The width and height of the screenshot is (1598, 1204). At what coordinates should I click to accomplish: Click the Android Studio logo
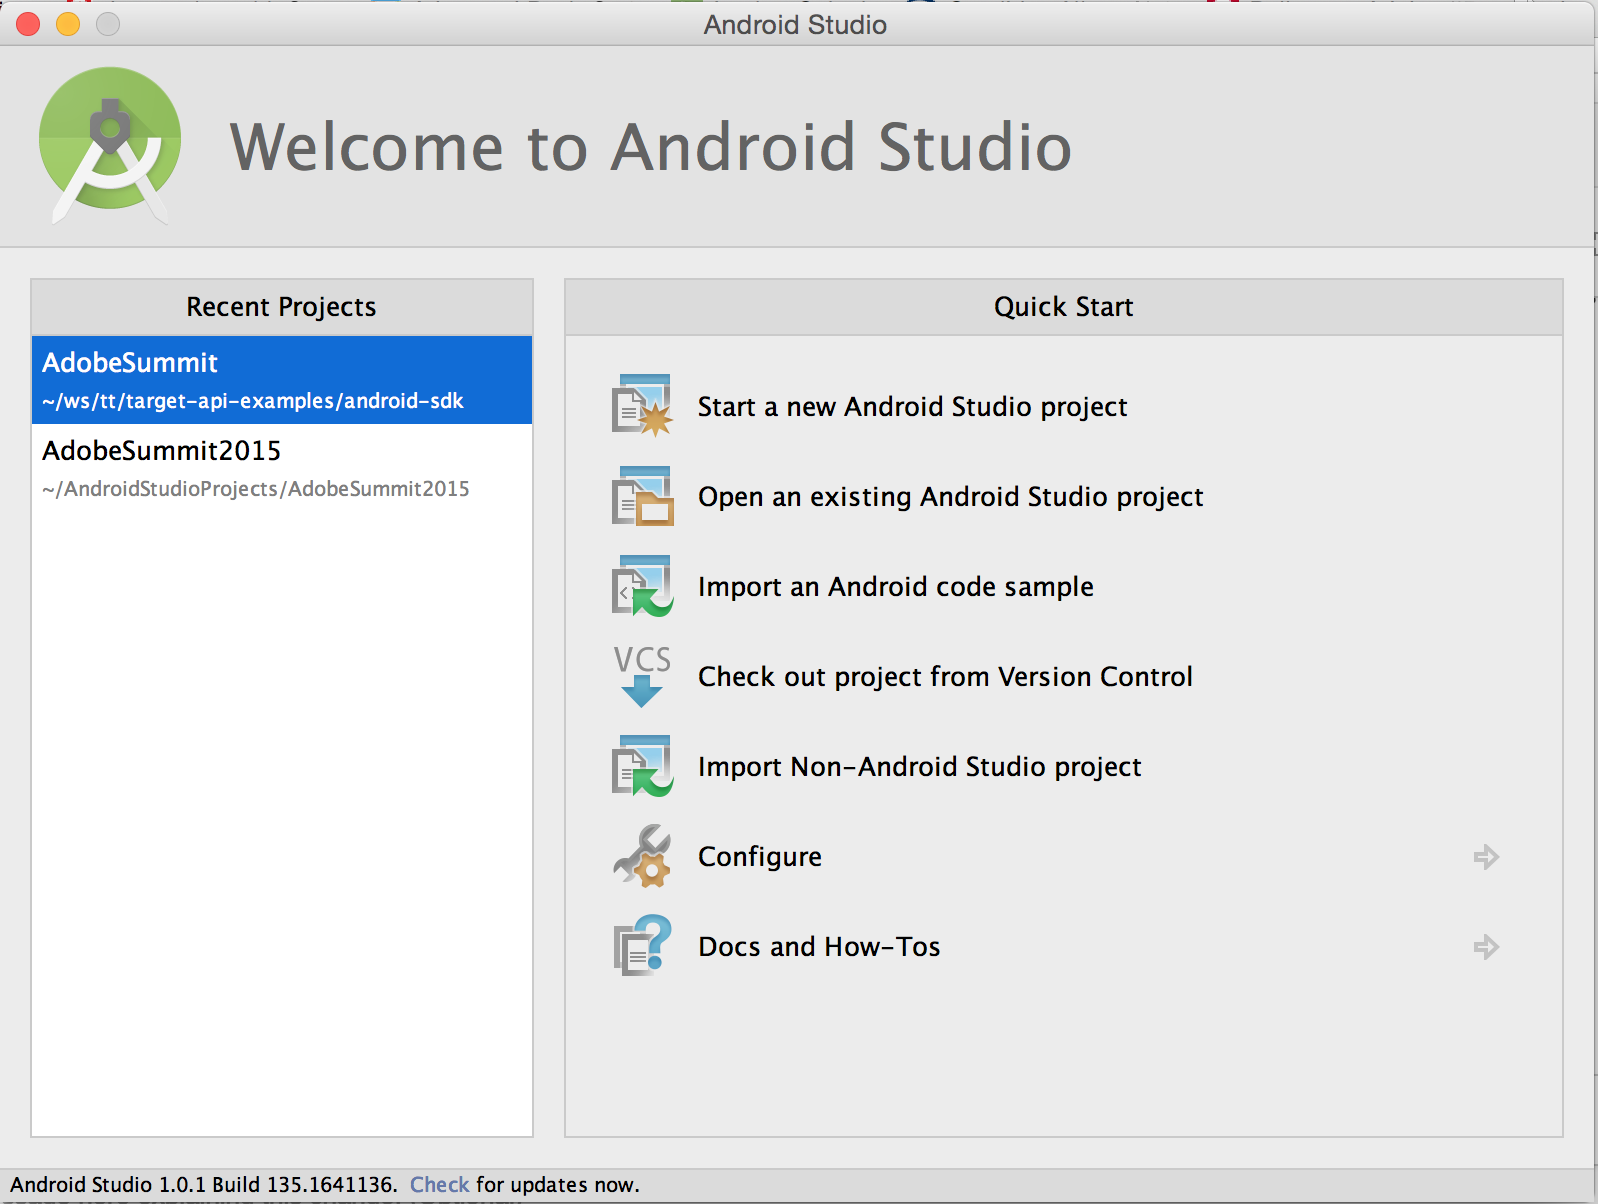tap(110, 143)
